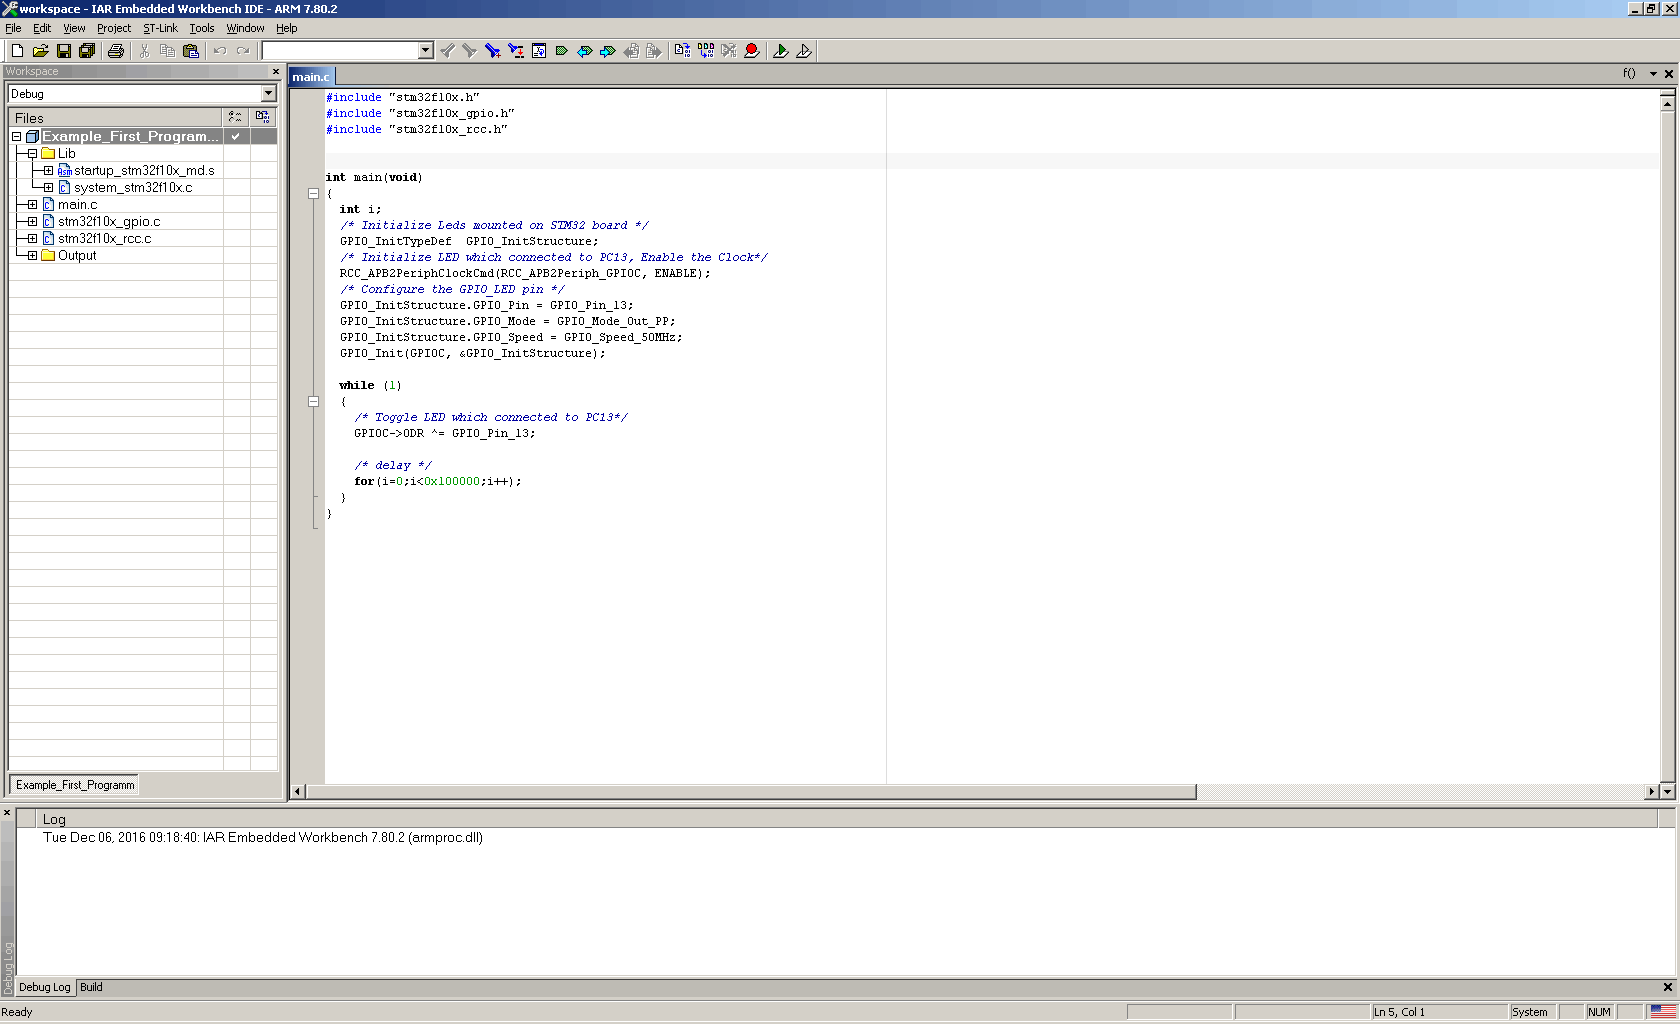Click the Print toolbar icon
Screen dimensions: 1680x1024
[116, 51]
